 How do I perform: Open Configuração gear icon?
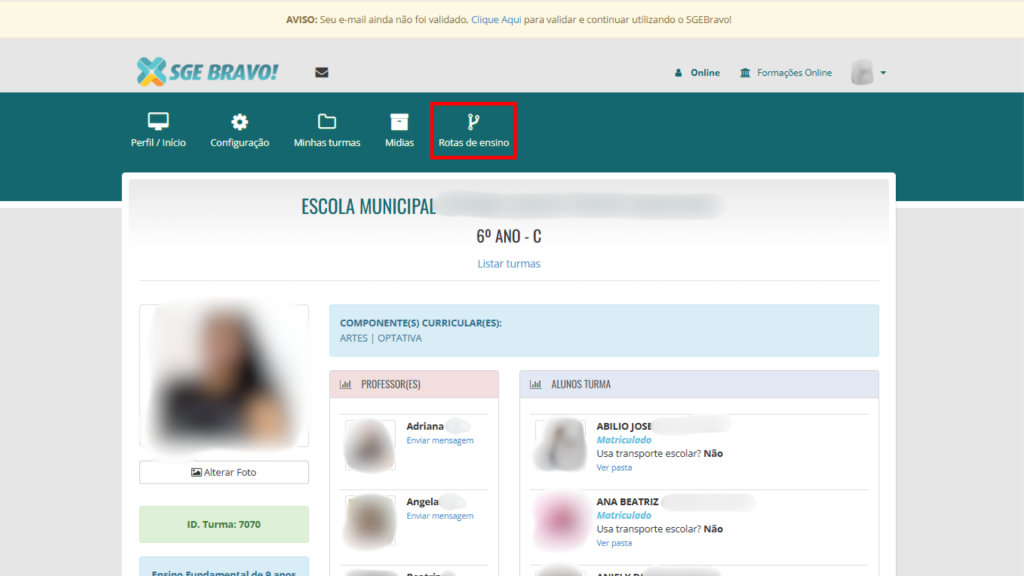239,122
